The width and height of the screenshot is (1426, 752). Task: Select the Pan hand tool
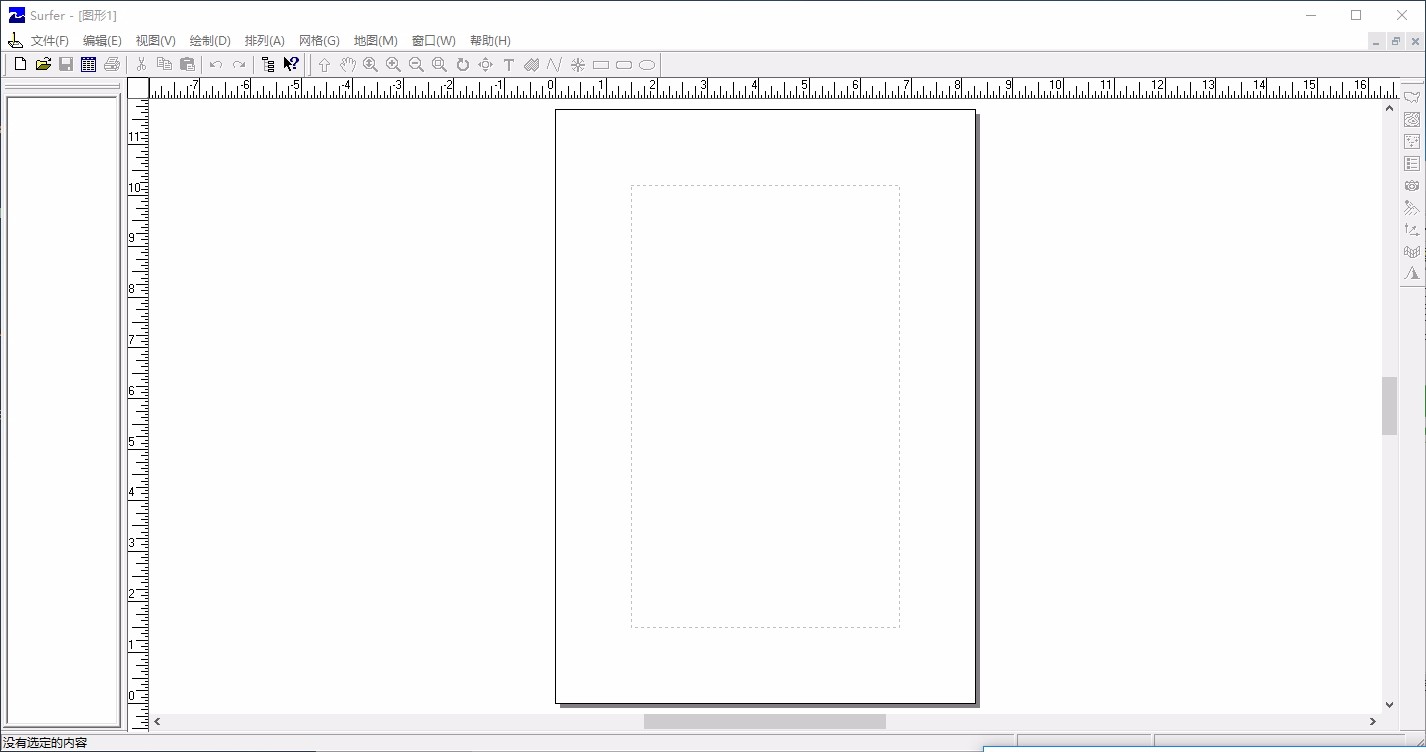(x=347, y=64)
